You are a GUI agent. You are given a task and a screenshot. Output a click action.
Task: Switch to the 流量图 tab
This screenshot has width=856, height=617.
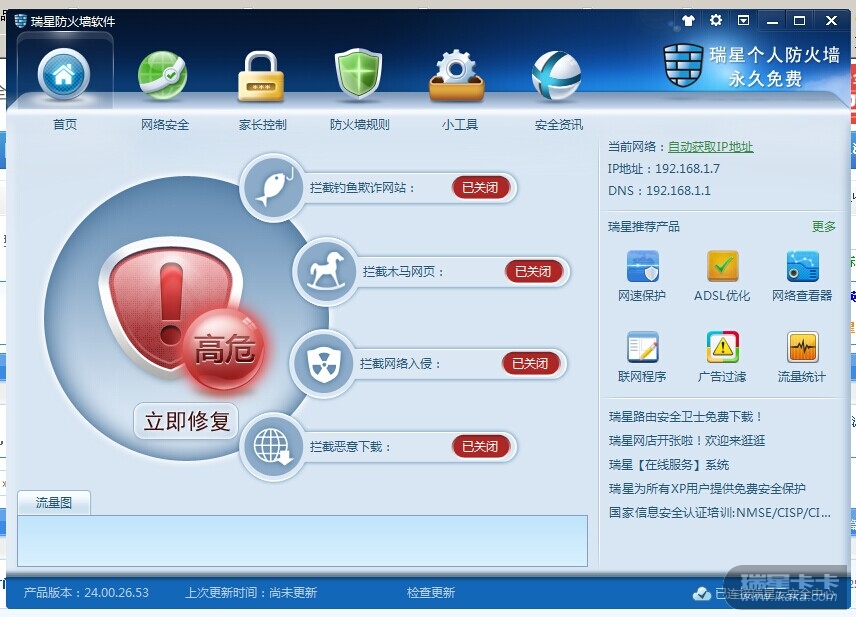point(54,503)
